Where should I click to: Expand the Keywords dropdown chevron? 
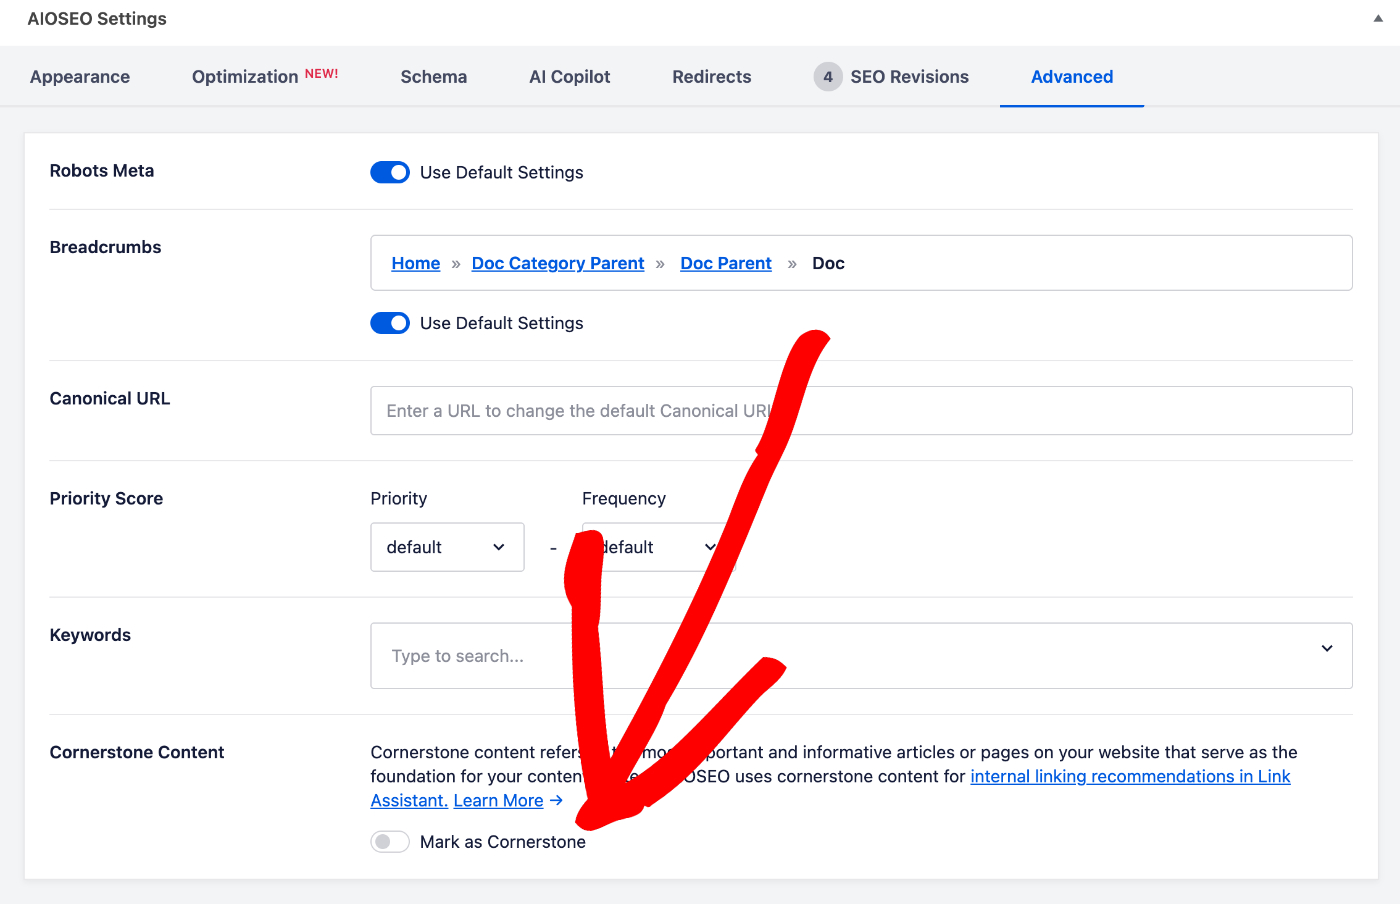[x=1327, y=648]
